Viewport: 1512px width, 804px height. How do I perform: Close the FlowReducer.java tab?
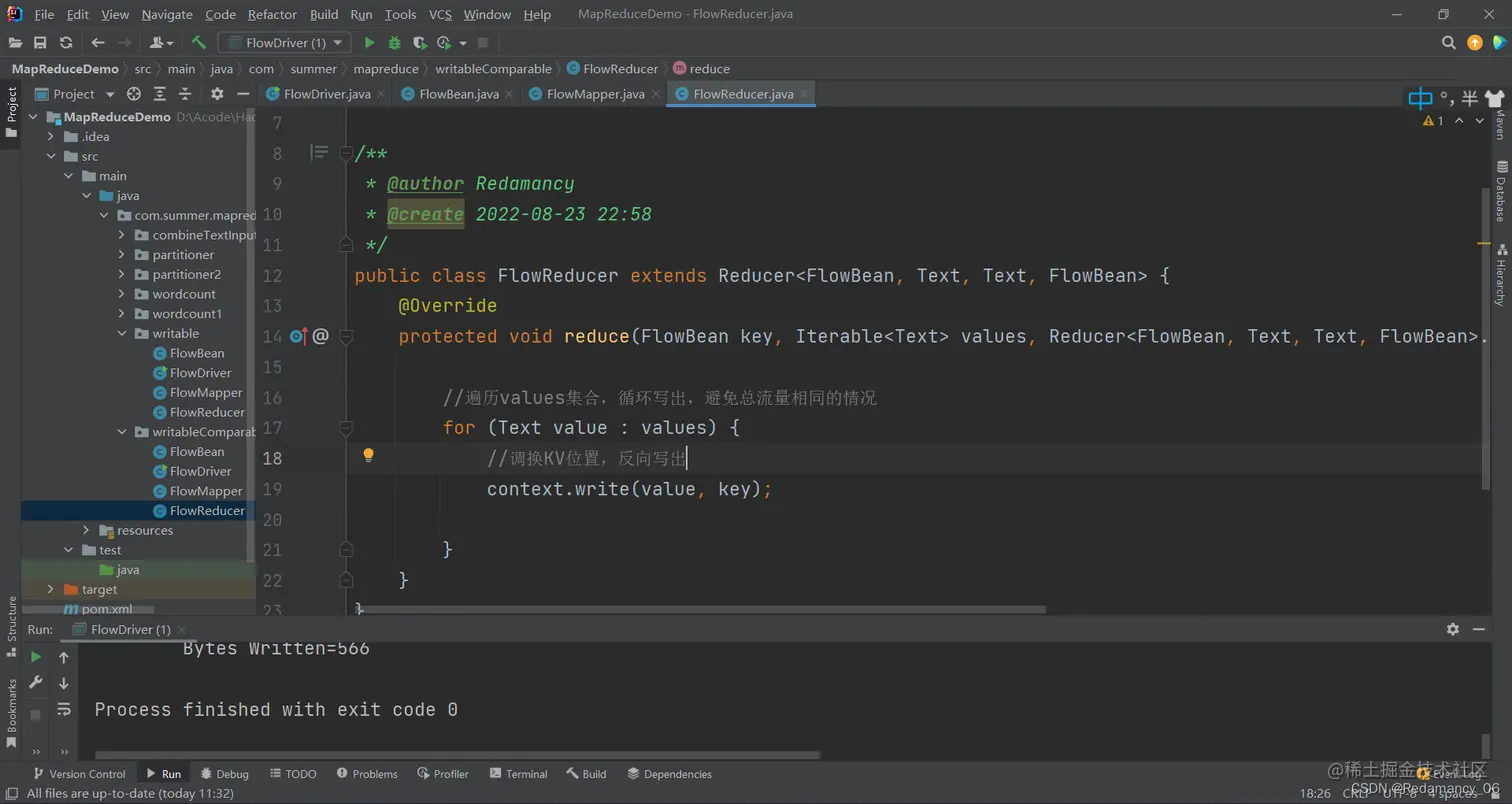pos(803,94)
